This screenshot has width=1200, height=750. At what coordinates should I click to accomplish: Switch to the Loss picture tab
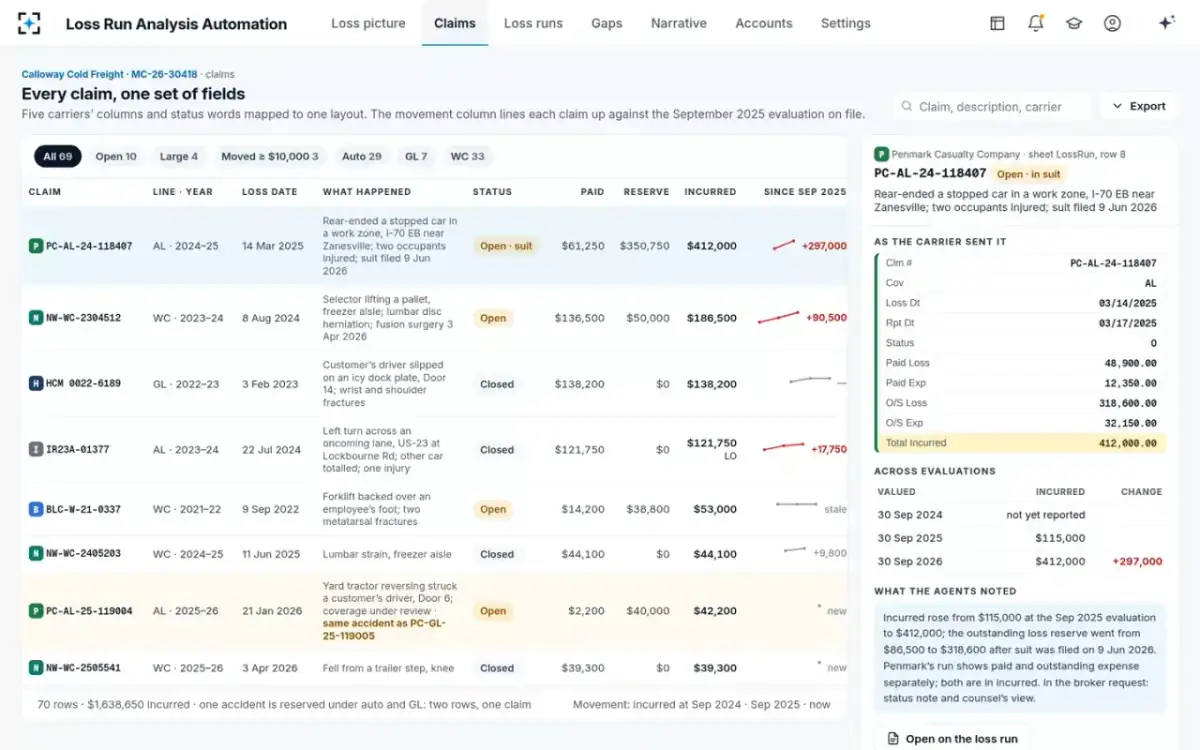pos(368,23)
